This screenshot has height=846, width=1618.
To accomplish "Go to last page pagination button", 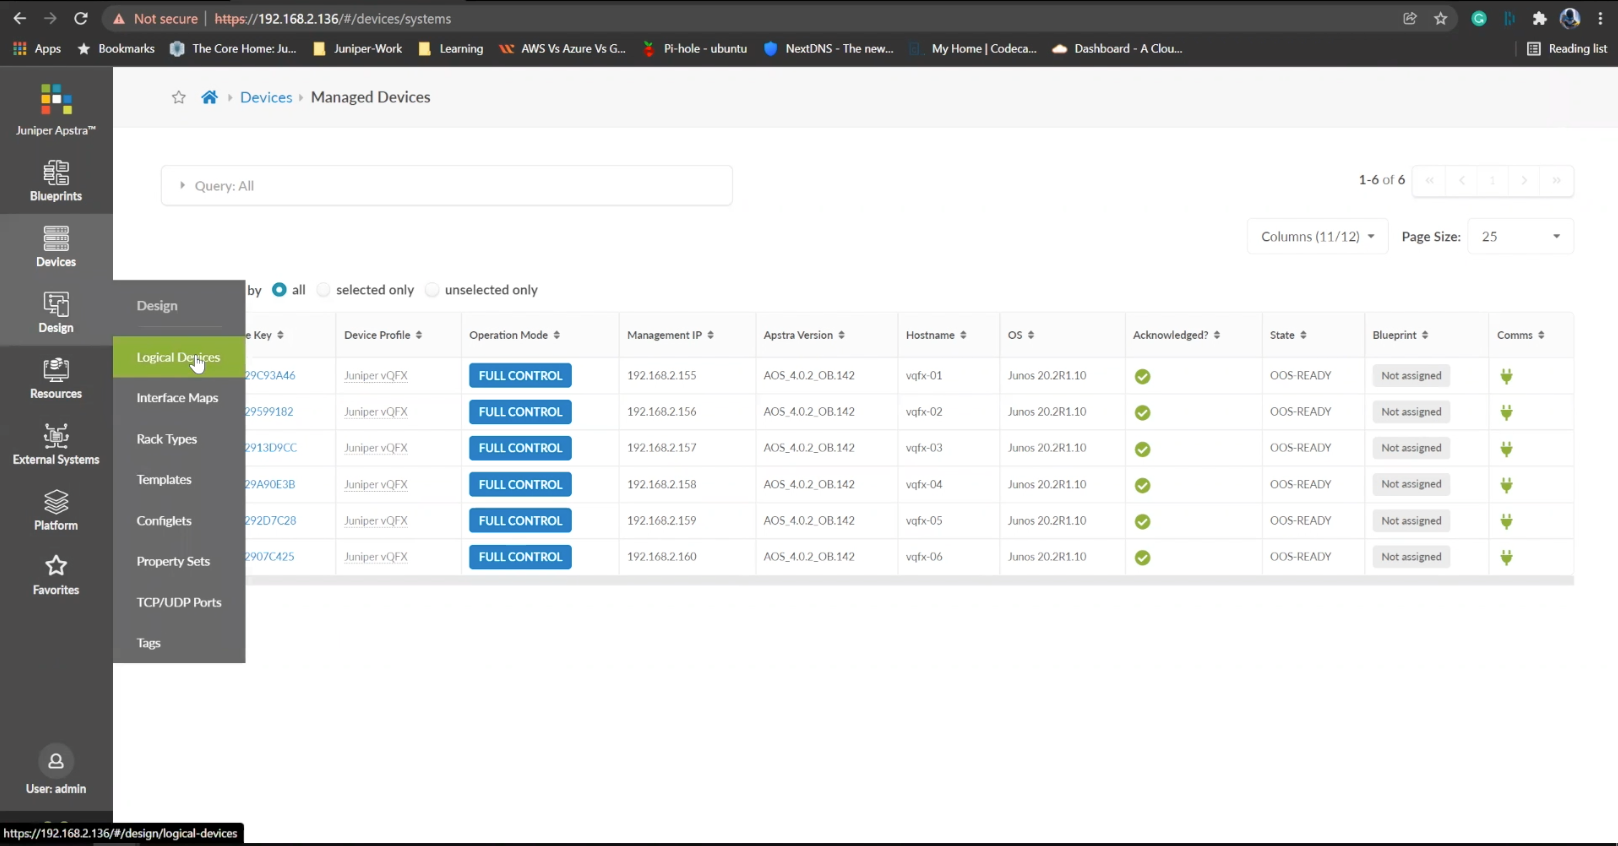I will click(1556, 180).
